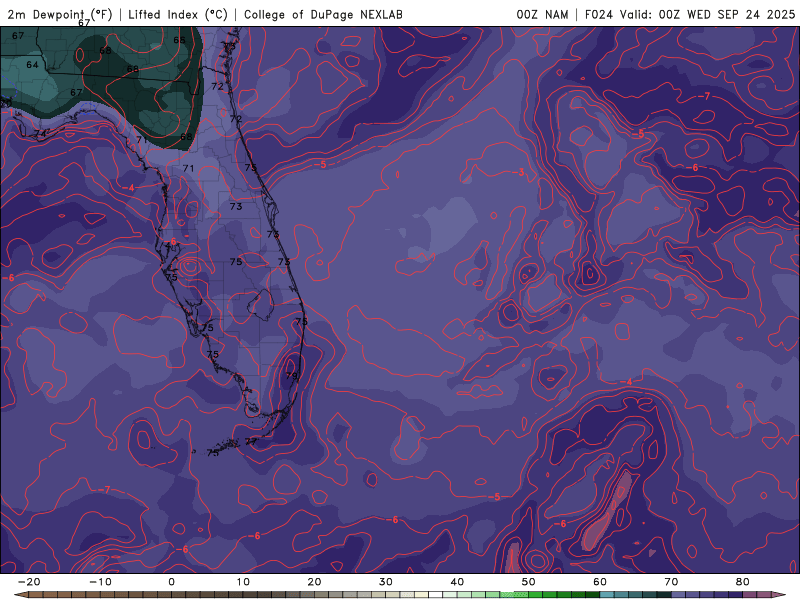Click the "-10" colorbar label
800x600 pixels.
pyautogui.click(x=100, y=582)
